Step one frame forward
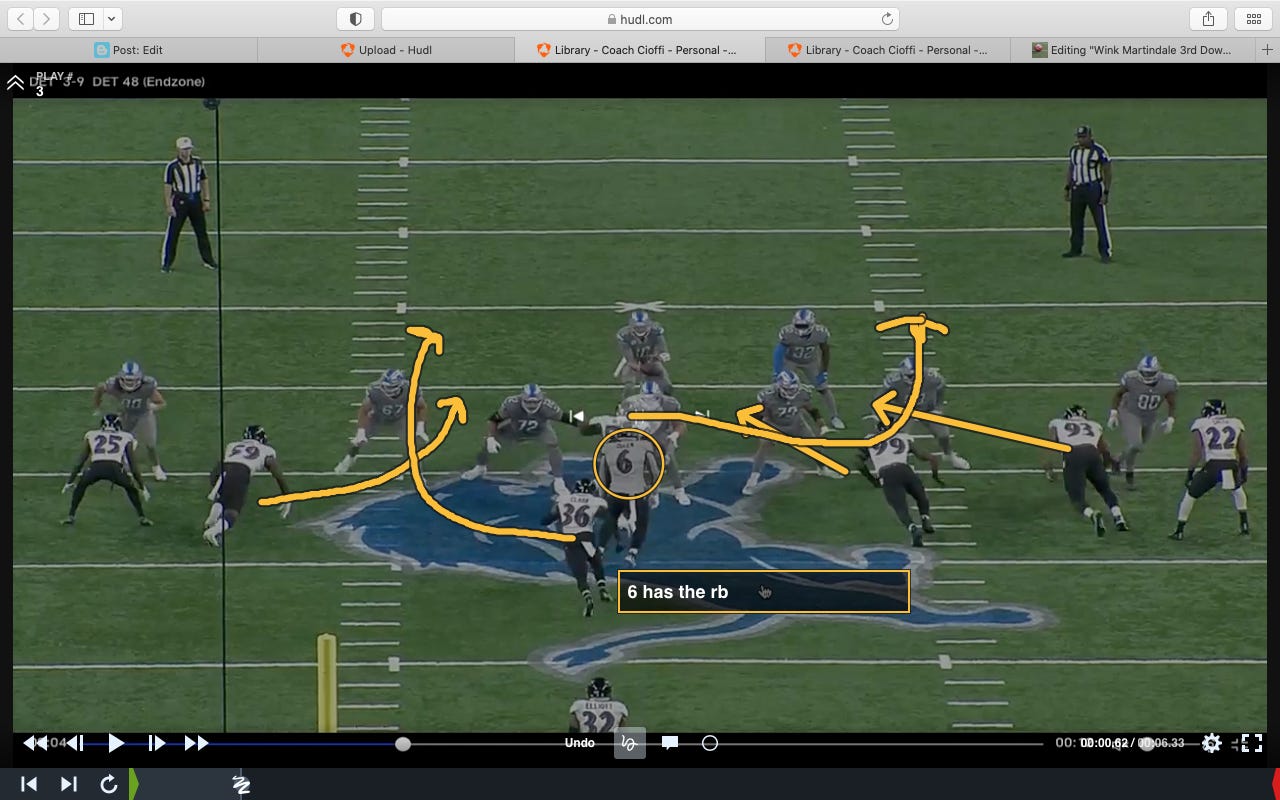 click(x=156, y=743)
